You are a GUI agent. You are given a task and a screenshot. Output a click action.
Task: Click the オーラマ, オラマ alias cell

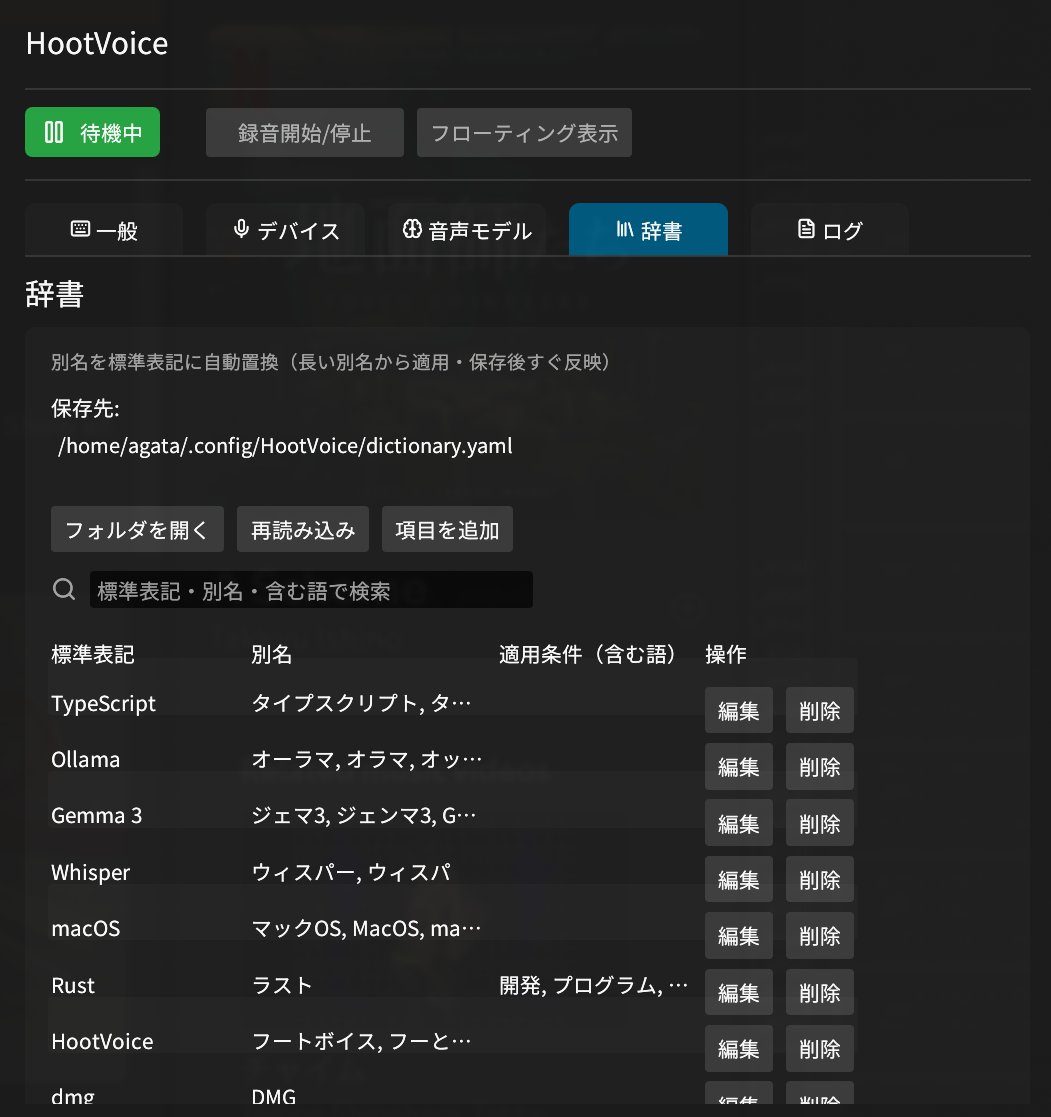coord(366,759)
